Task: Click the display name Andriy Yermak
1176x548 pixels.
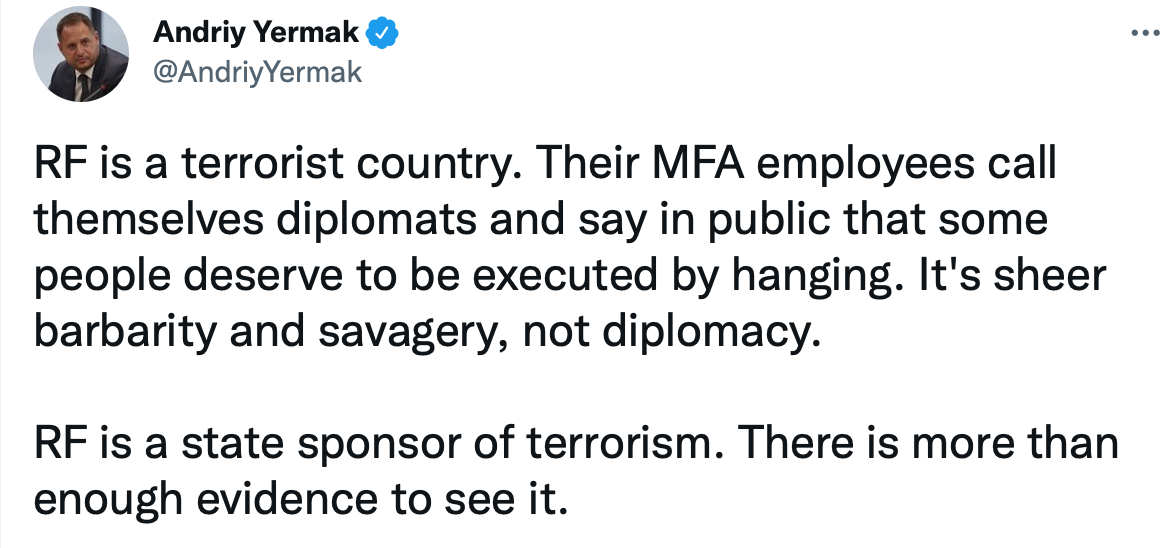Action: [256, 34]
